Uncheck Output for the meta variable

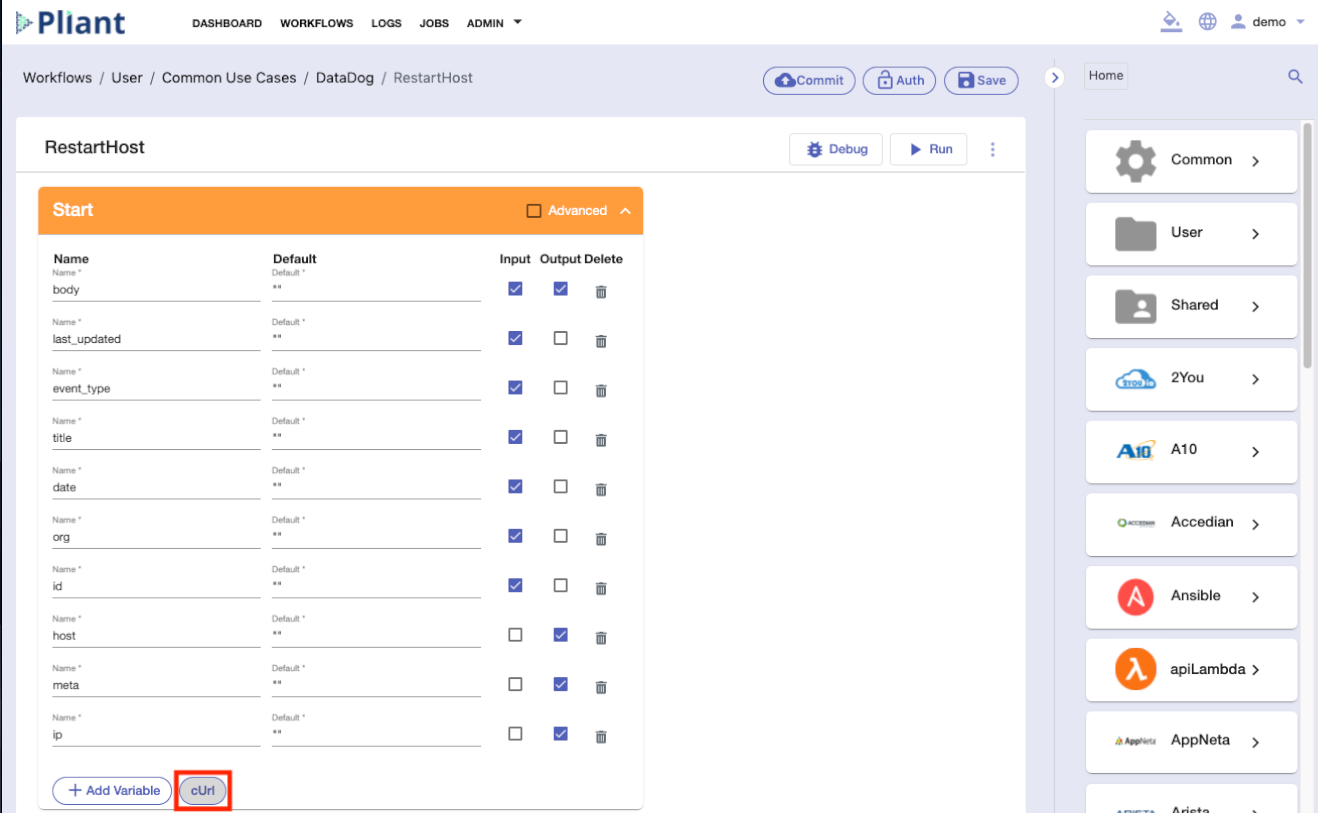(560, 684)
